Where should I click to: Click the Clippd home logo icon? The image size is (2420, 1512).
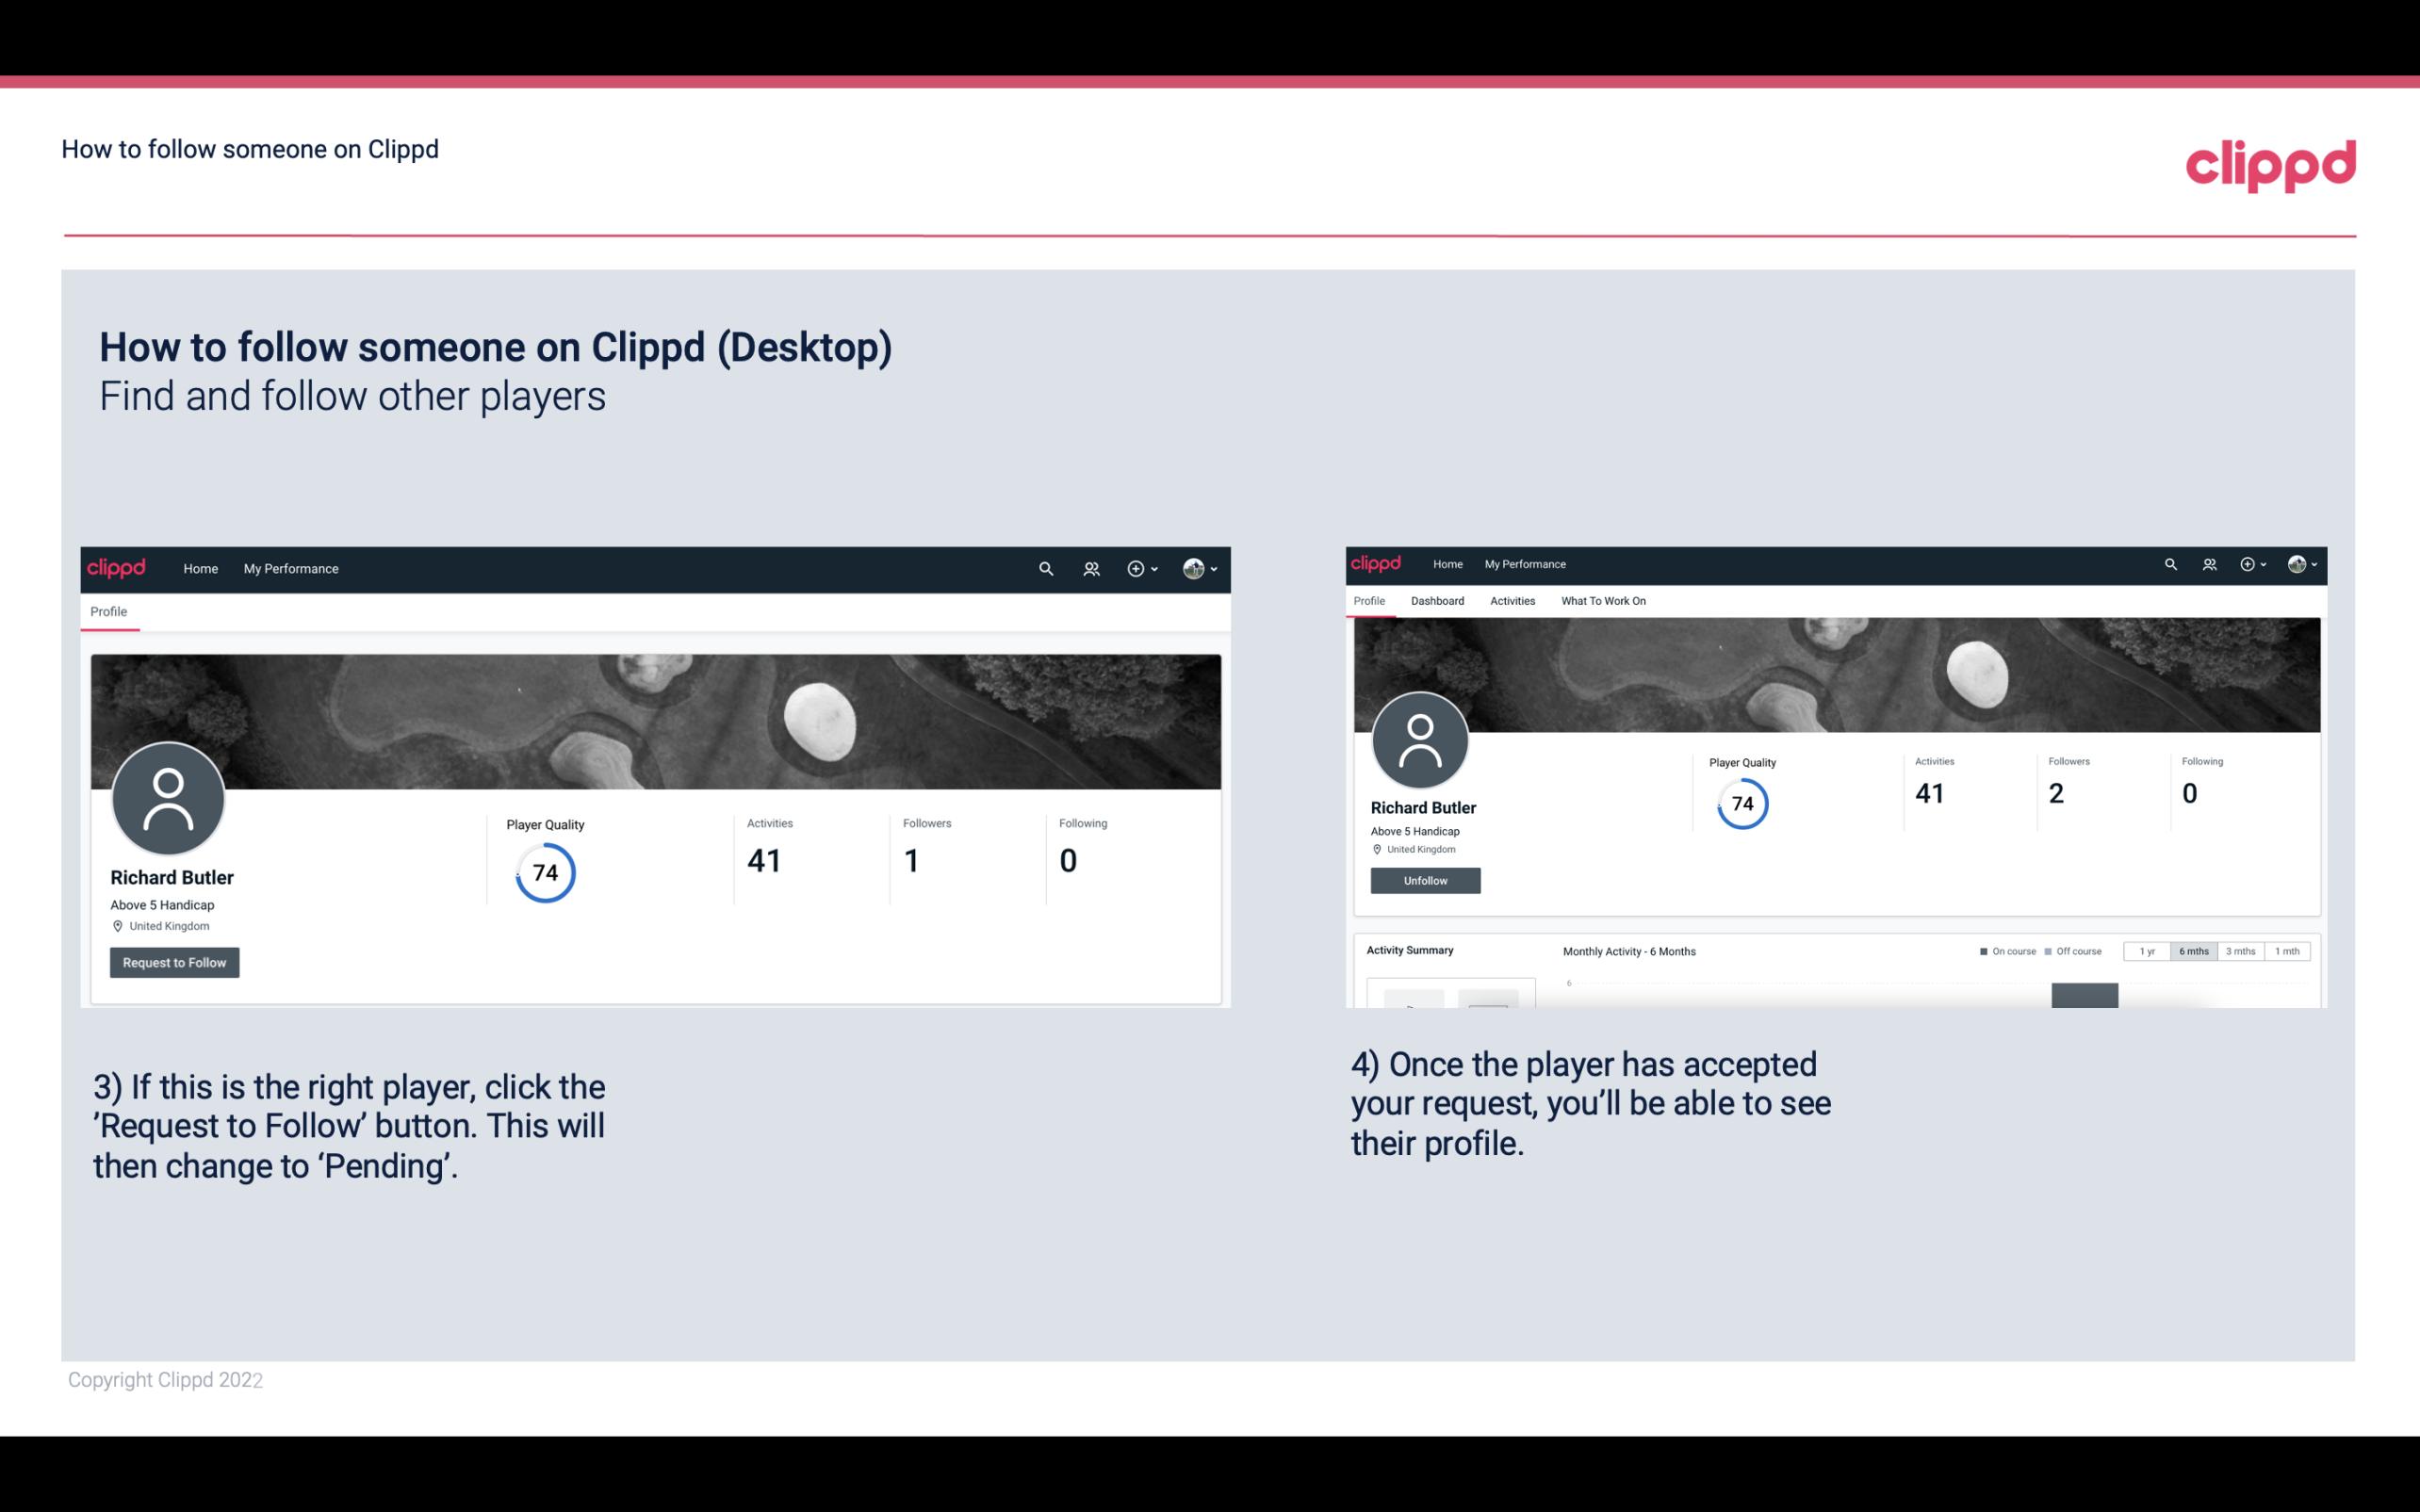tap(2270, 162)
